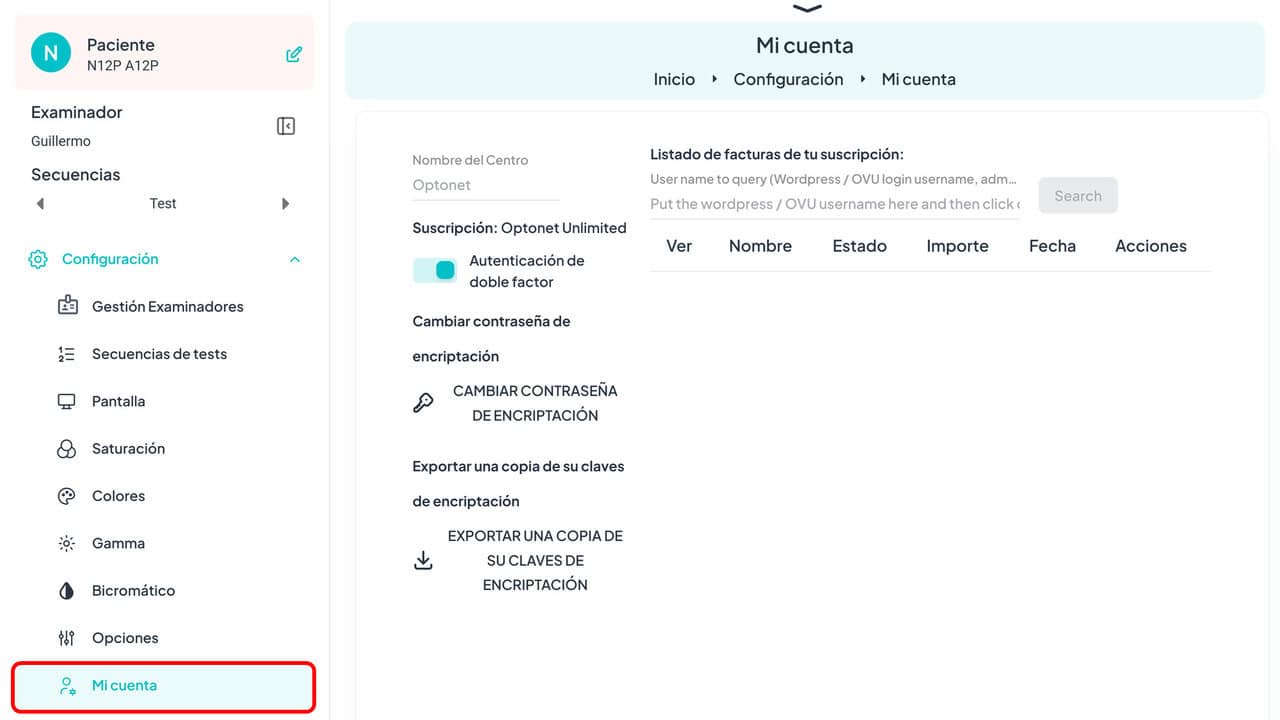Click the Search button
The image size is (1280, 720).
click(x=1078, y=196)
